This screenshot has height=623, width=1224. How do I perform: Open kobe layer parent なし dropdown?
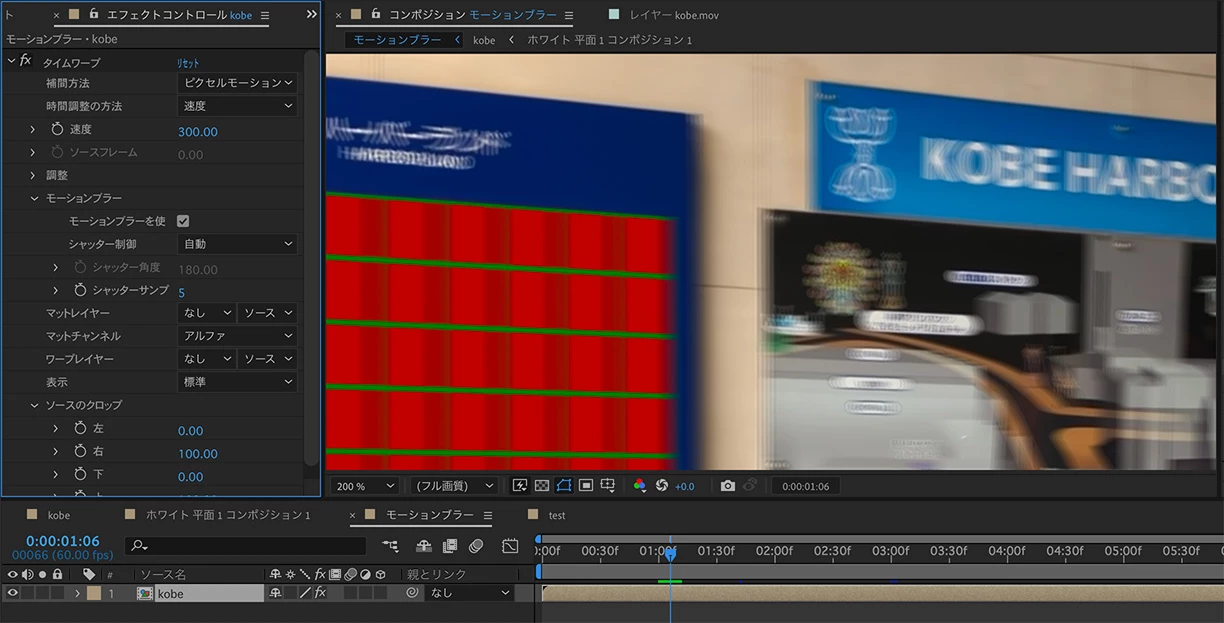pyautogui.click(x=470, y=593)
